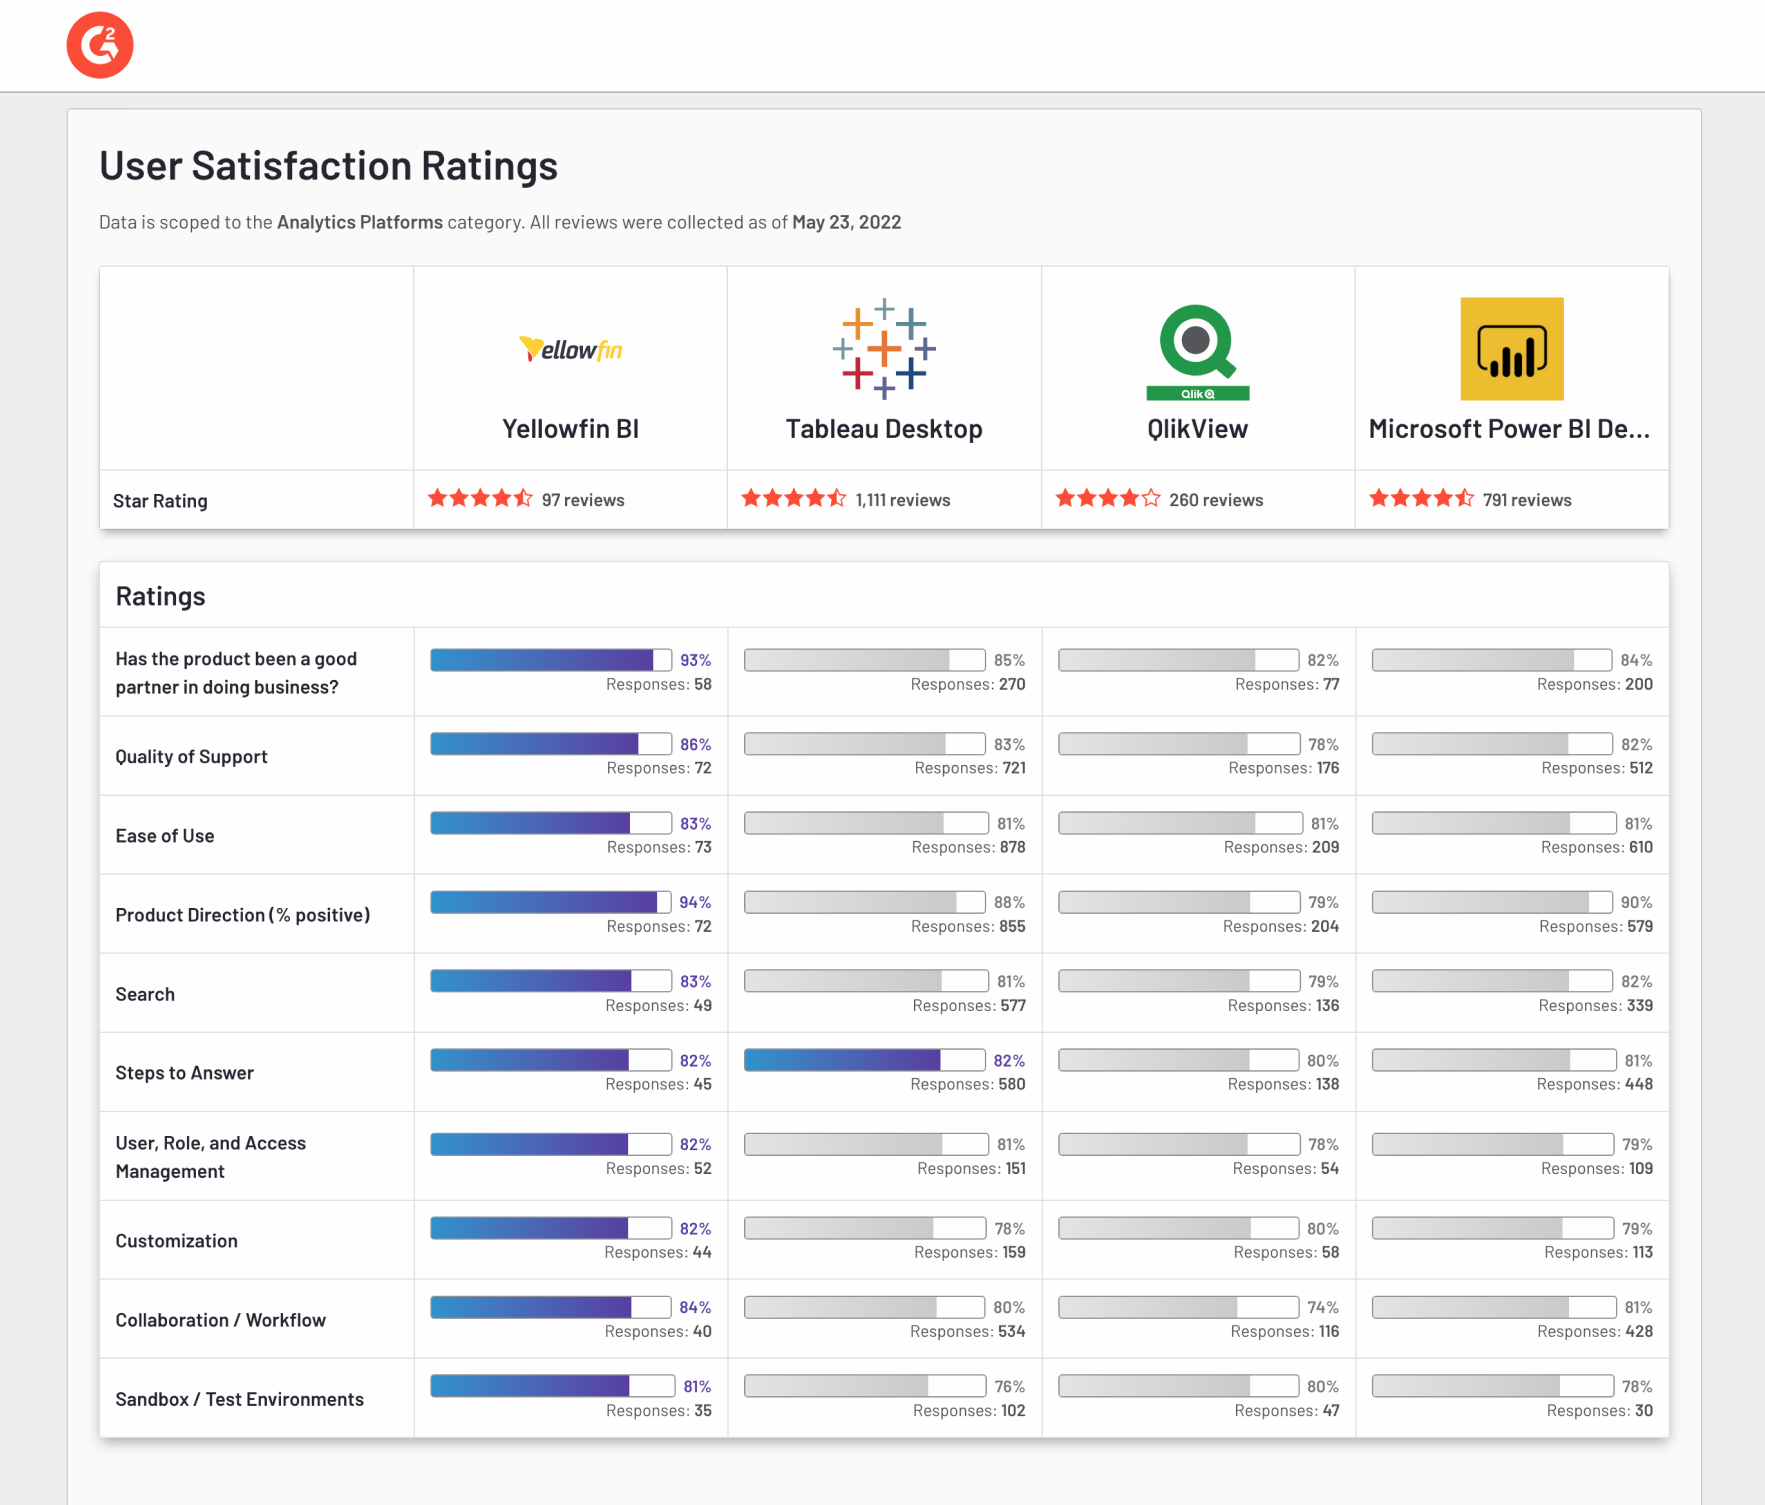Open Tableau Desktop product name link
This screenshot has height=1505, width=1765.
884,429
